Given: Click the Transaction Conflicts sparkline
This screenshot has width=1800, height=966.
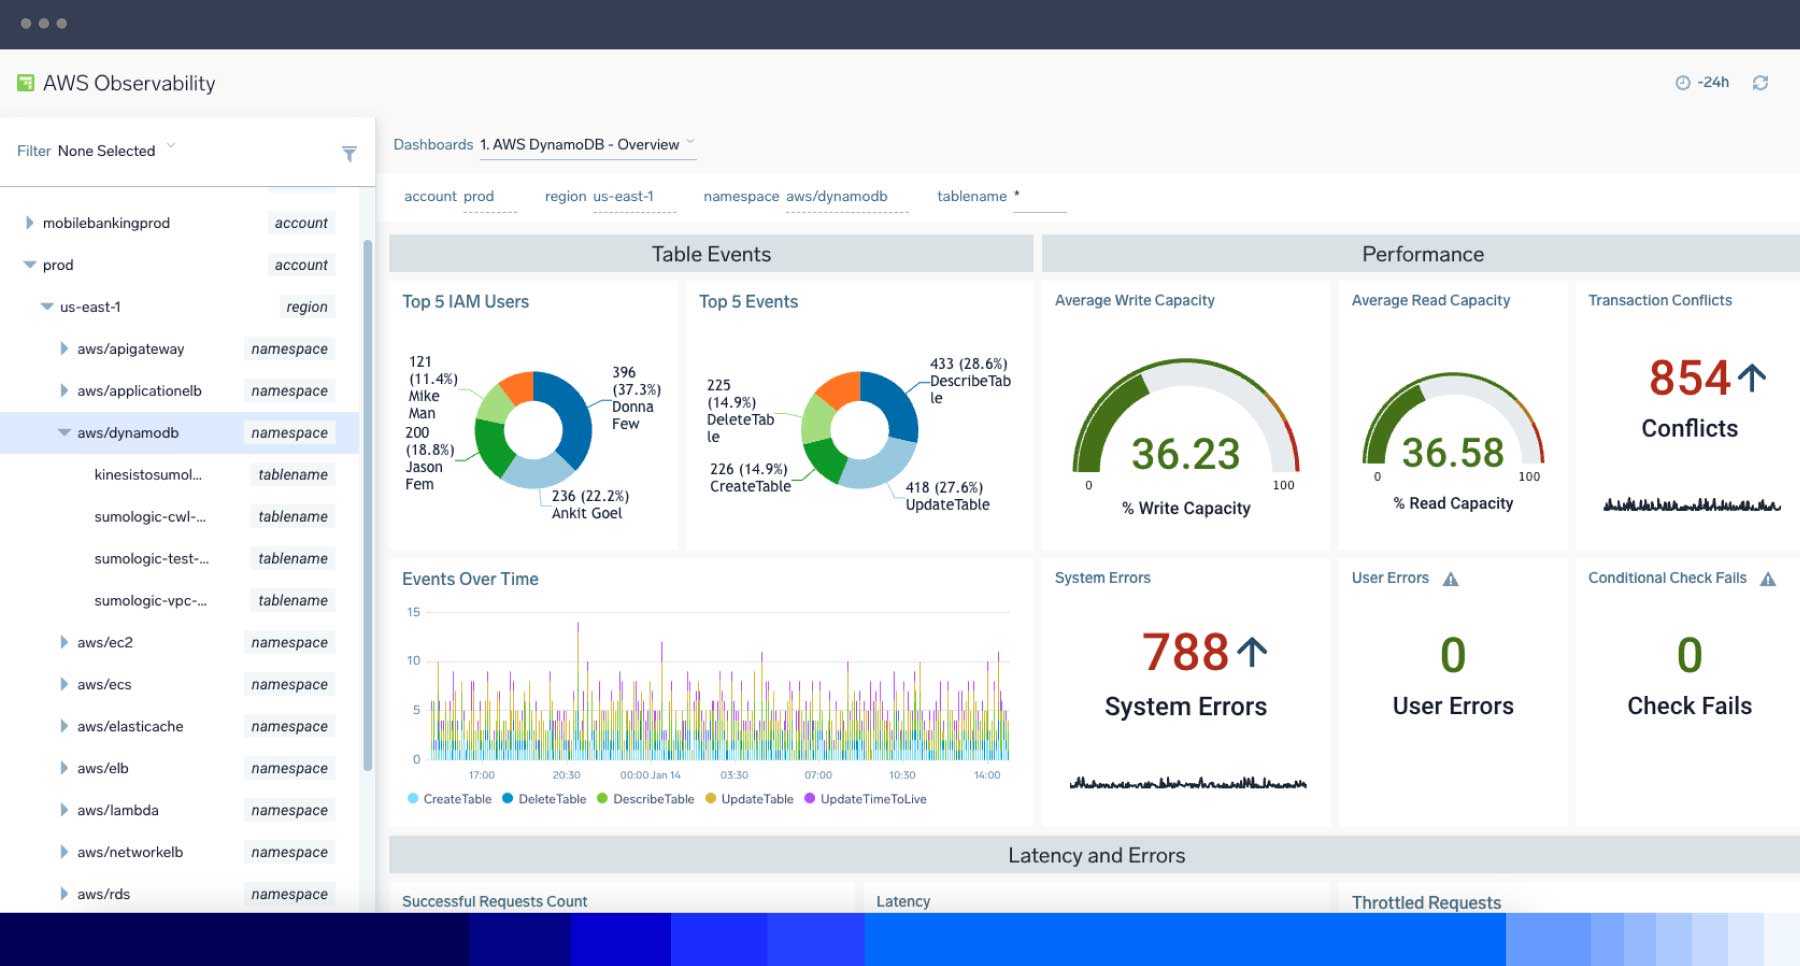Looking at the screenshot, I should pyautogui.click(x=1692, y=505).
